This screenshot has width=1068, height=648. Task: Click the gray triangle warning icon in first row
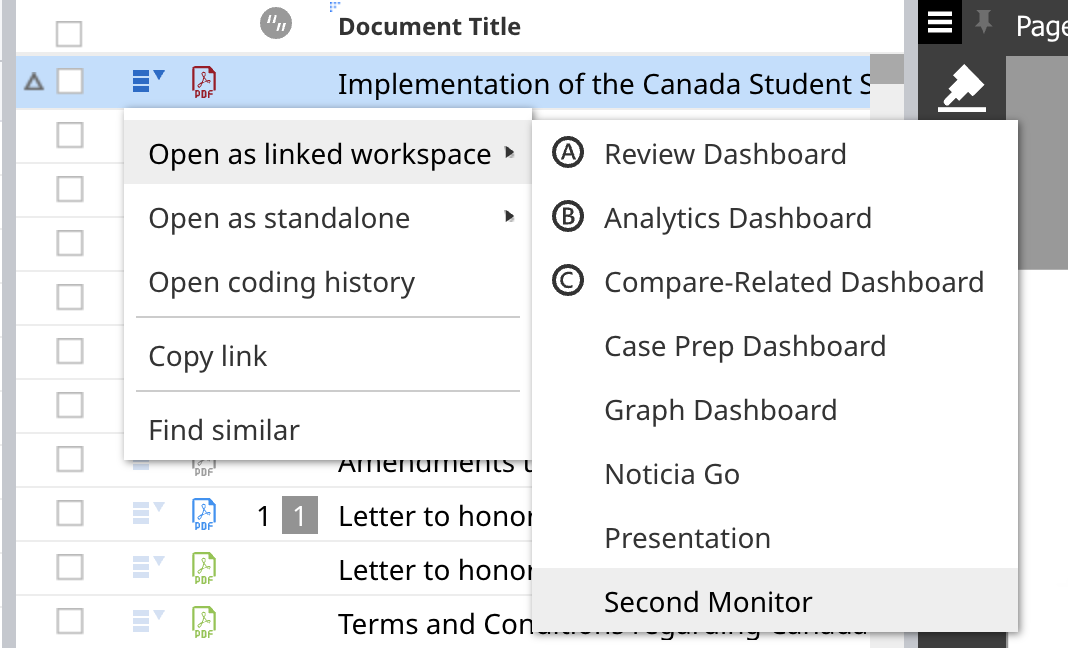tap(34, 82)
